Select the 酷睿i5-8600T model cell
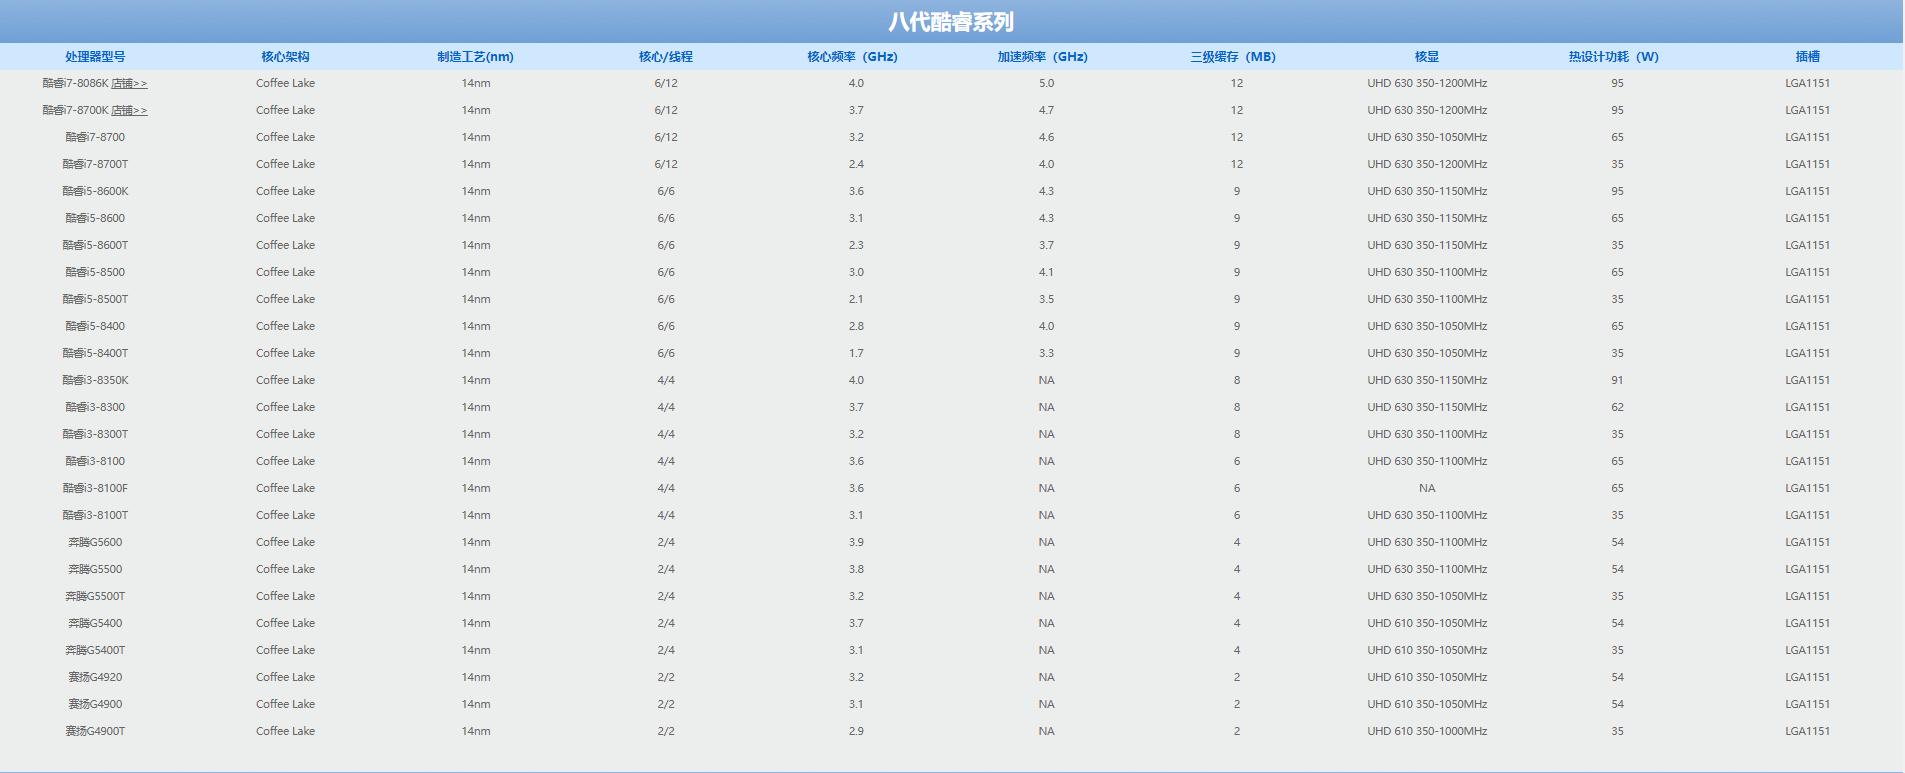 [95, 245]
